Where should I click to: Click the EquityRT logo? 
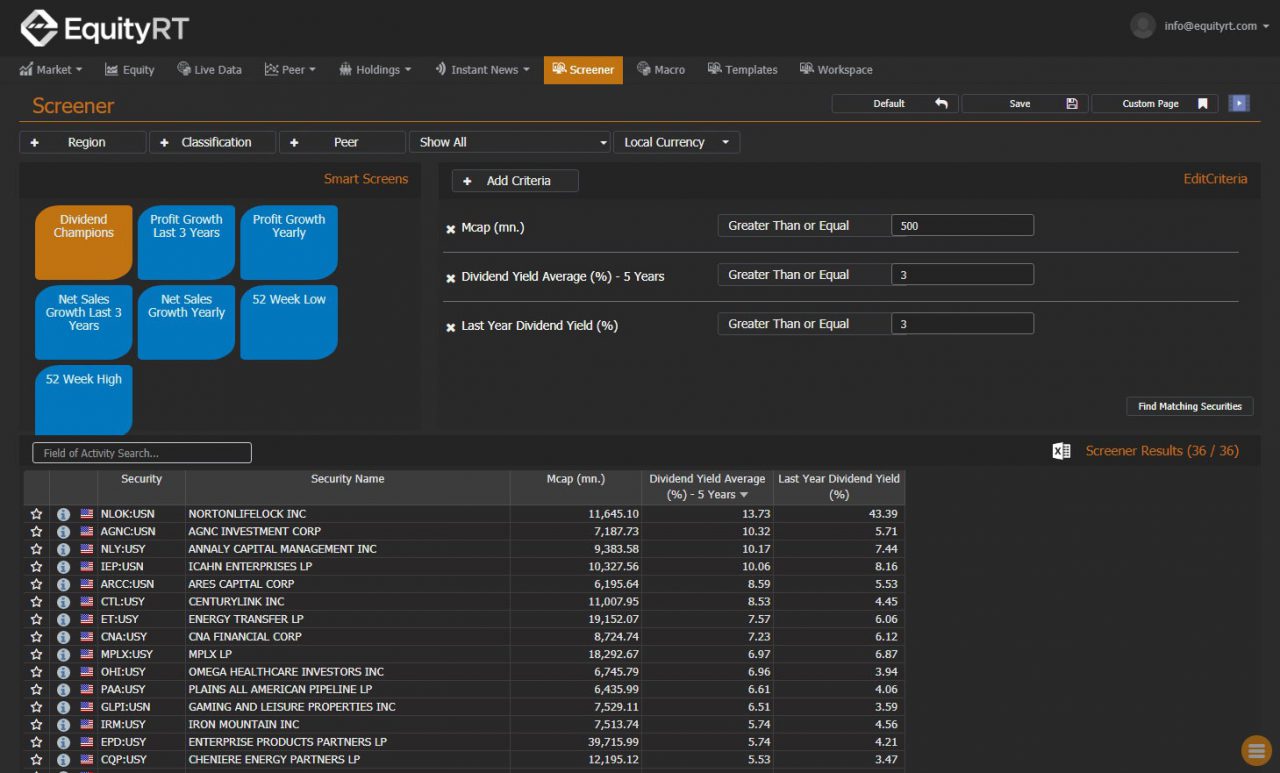pos(104,28)
